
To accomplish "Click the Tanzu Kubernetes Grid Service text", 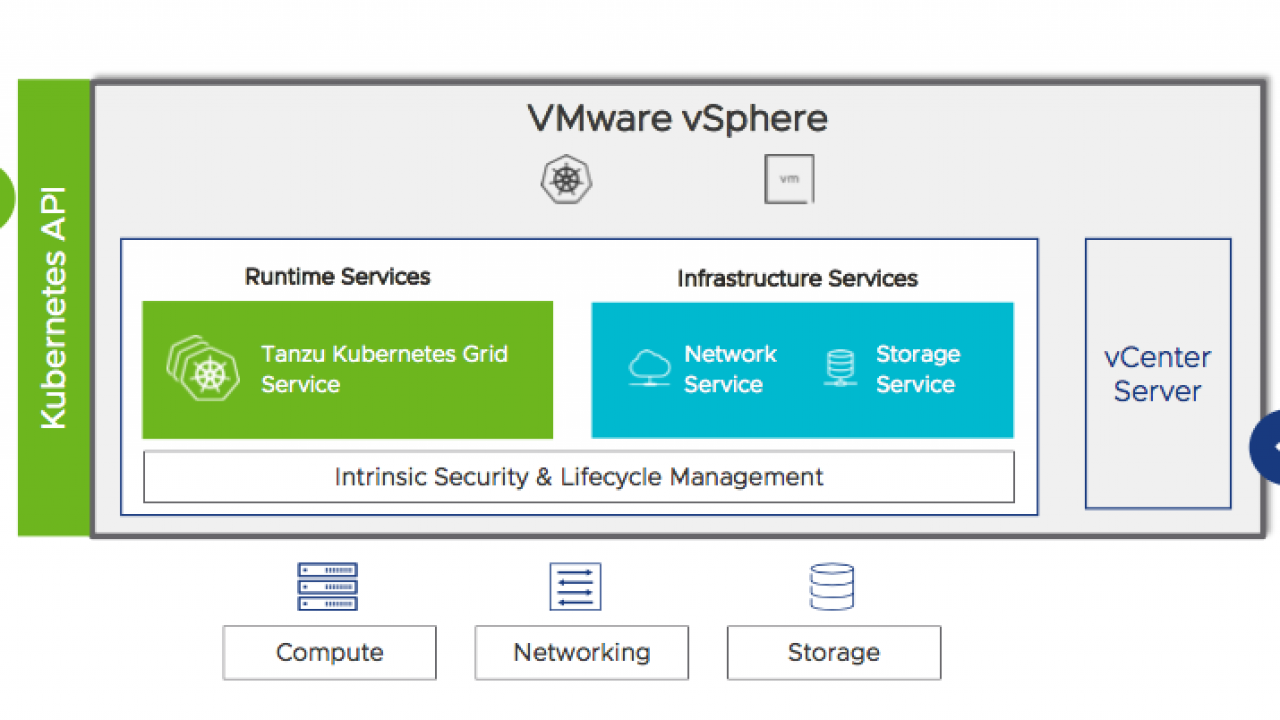I will pos(384,369).
